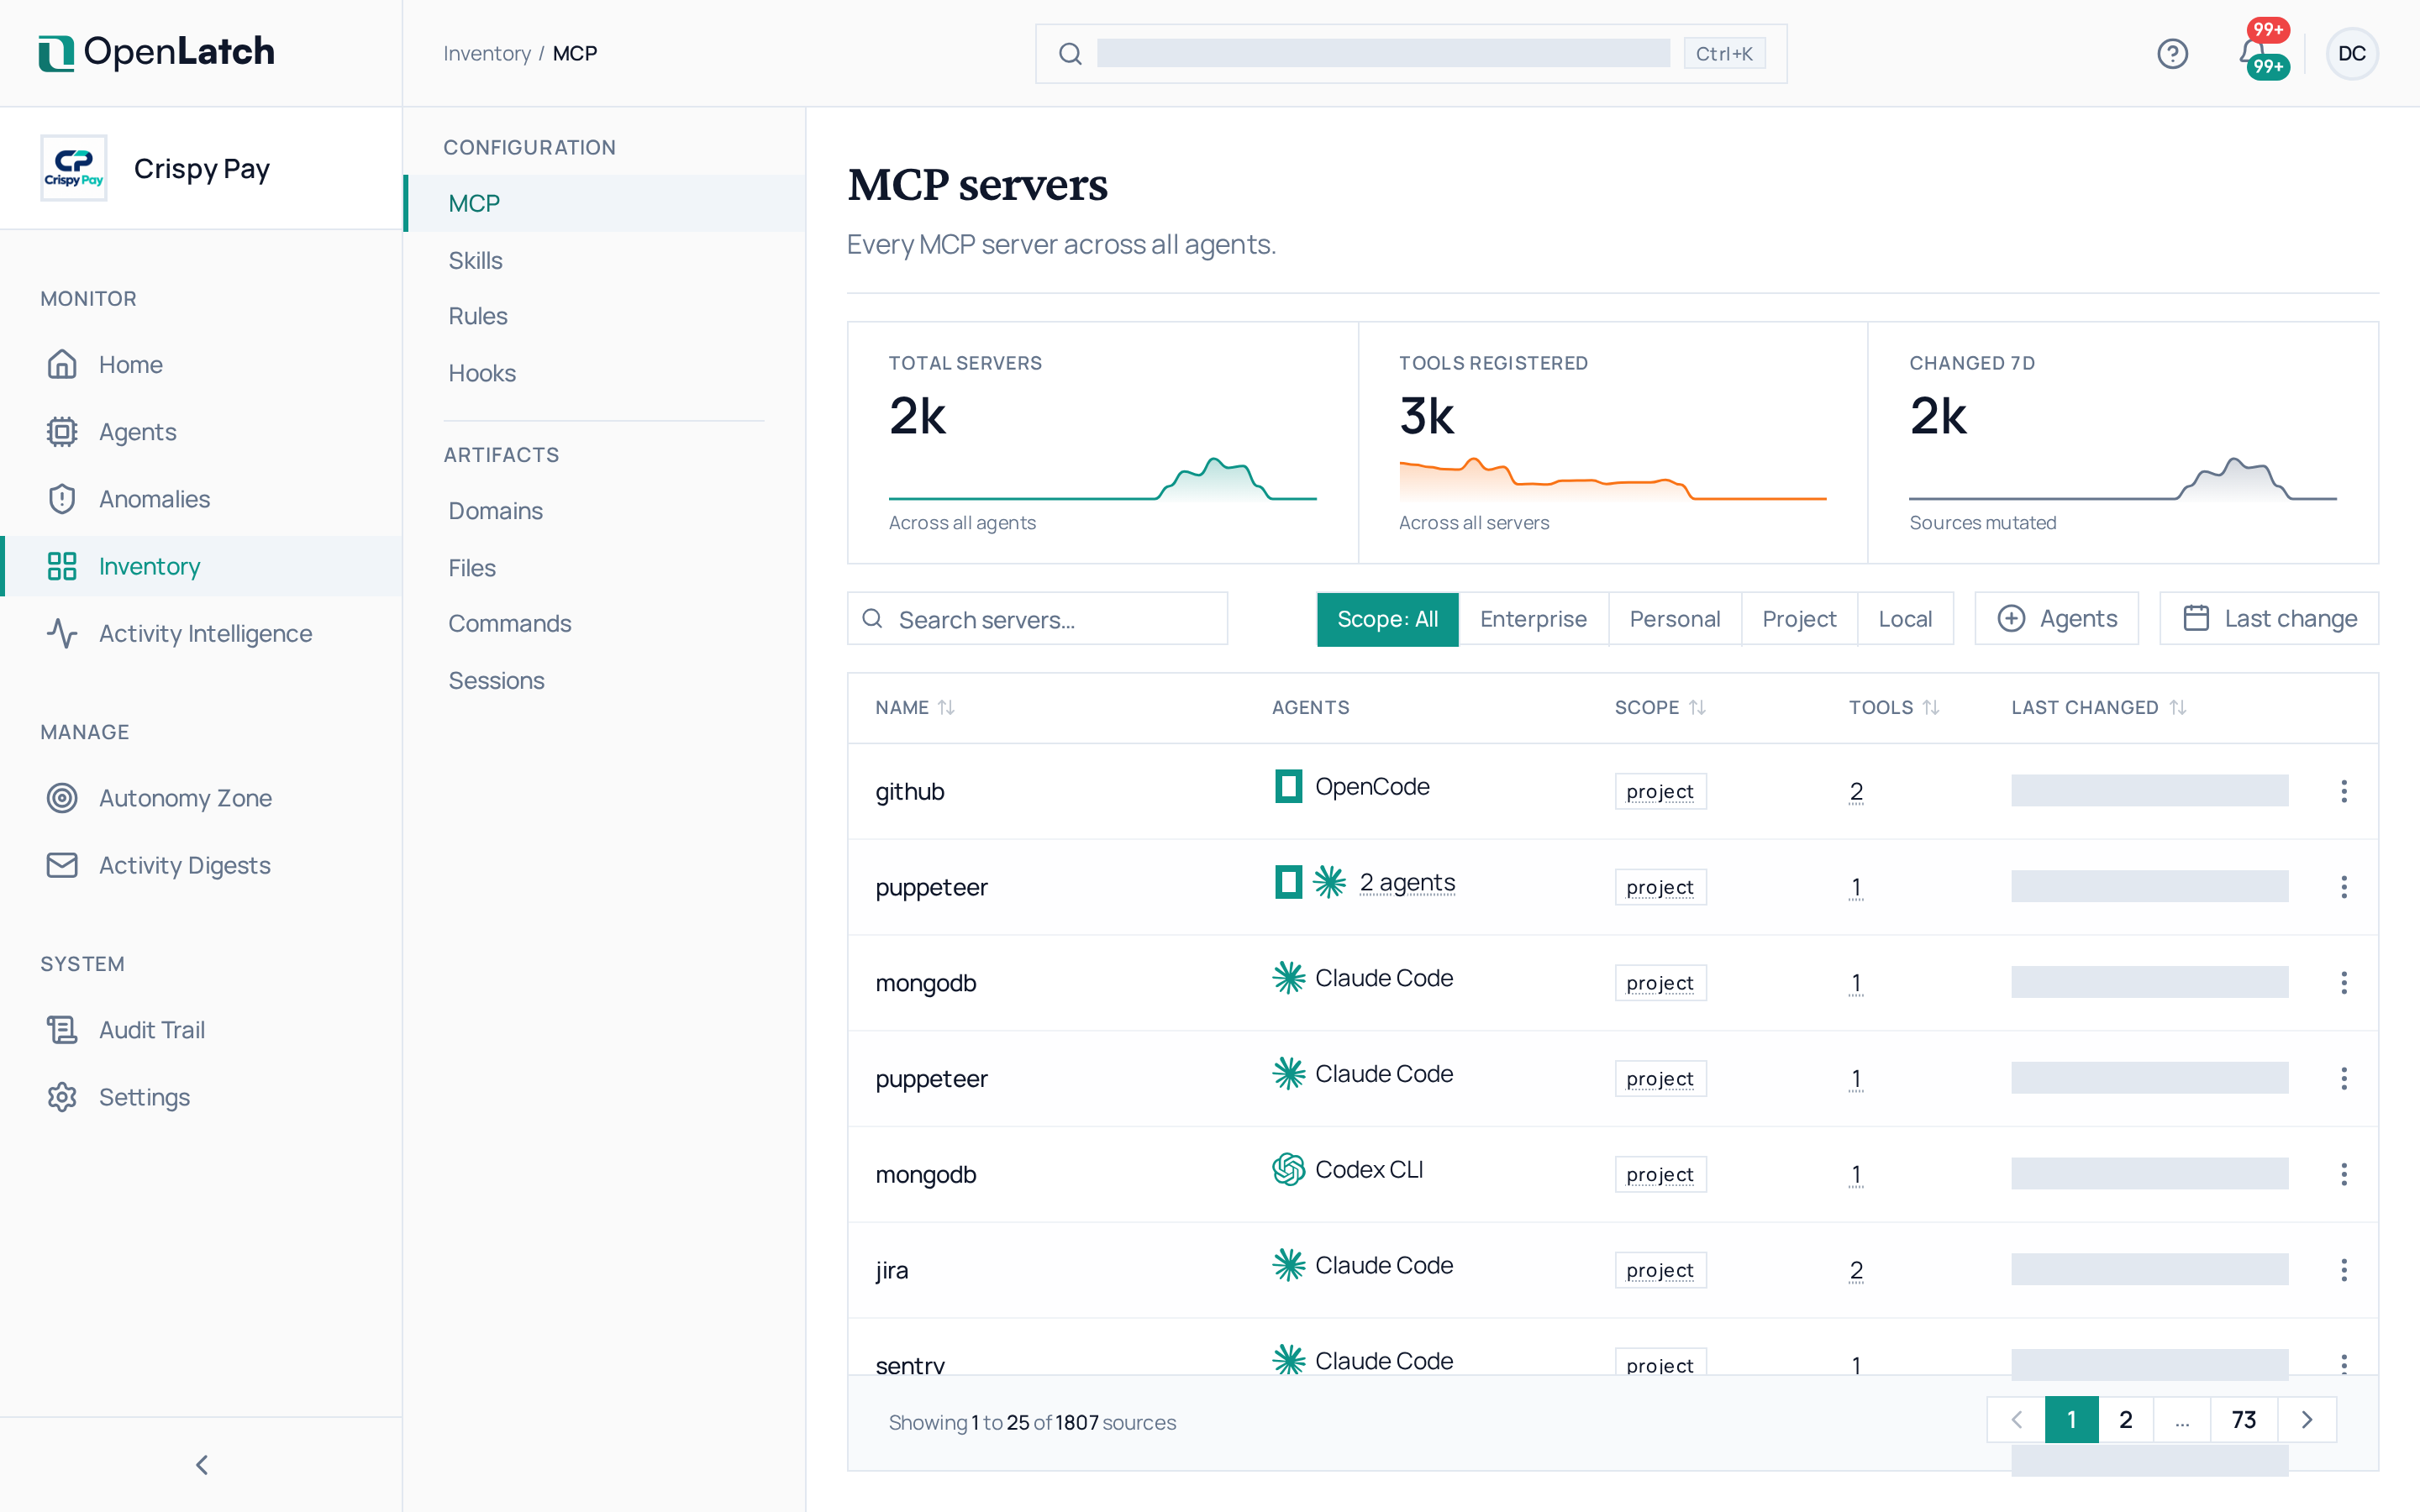The width and height of the screenshot is (2420, 1512).
Task: Select Skills under Configuration
Action: tap(604, 260)
